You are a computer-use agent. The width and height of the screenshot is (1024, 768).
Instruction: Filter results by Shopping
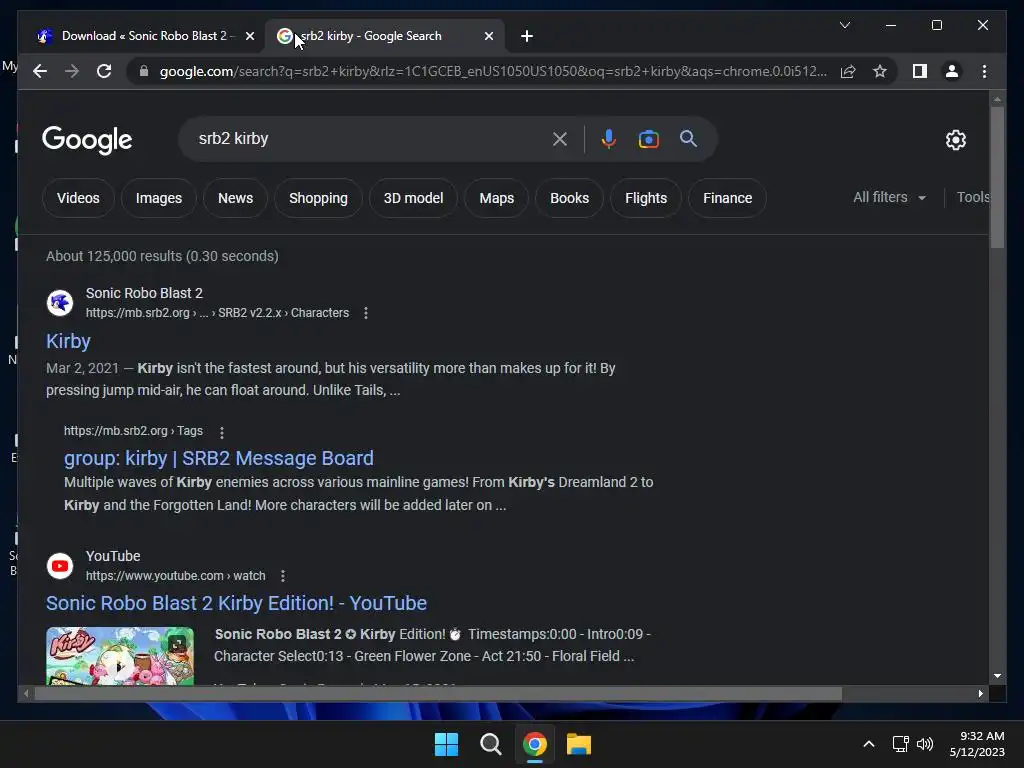click(318, 198)
